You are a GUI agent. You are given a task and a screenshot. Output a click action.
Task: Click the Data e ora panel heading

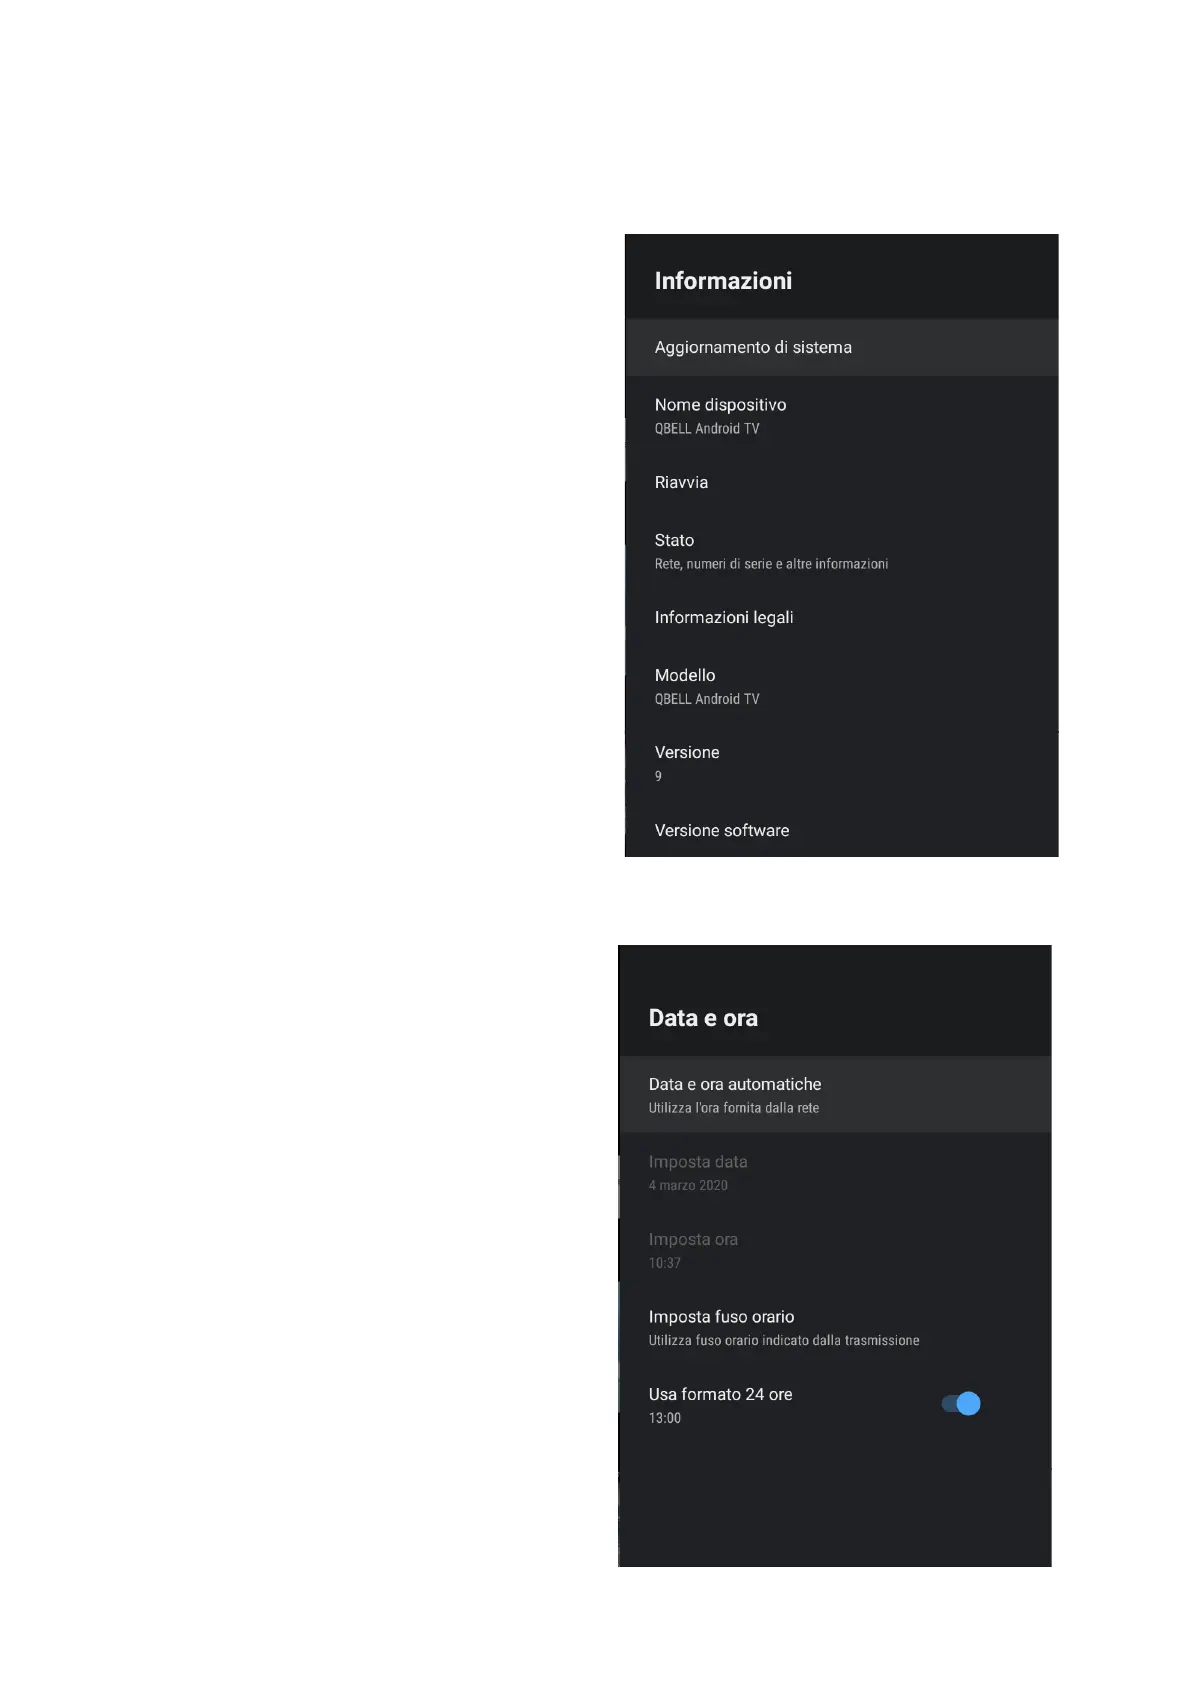(703, 1018)
